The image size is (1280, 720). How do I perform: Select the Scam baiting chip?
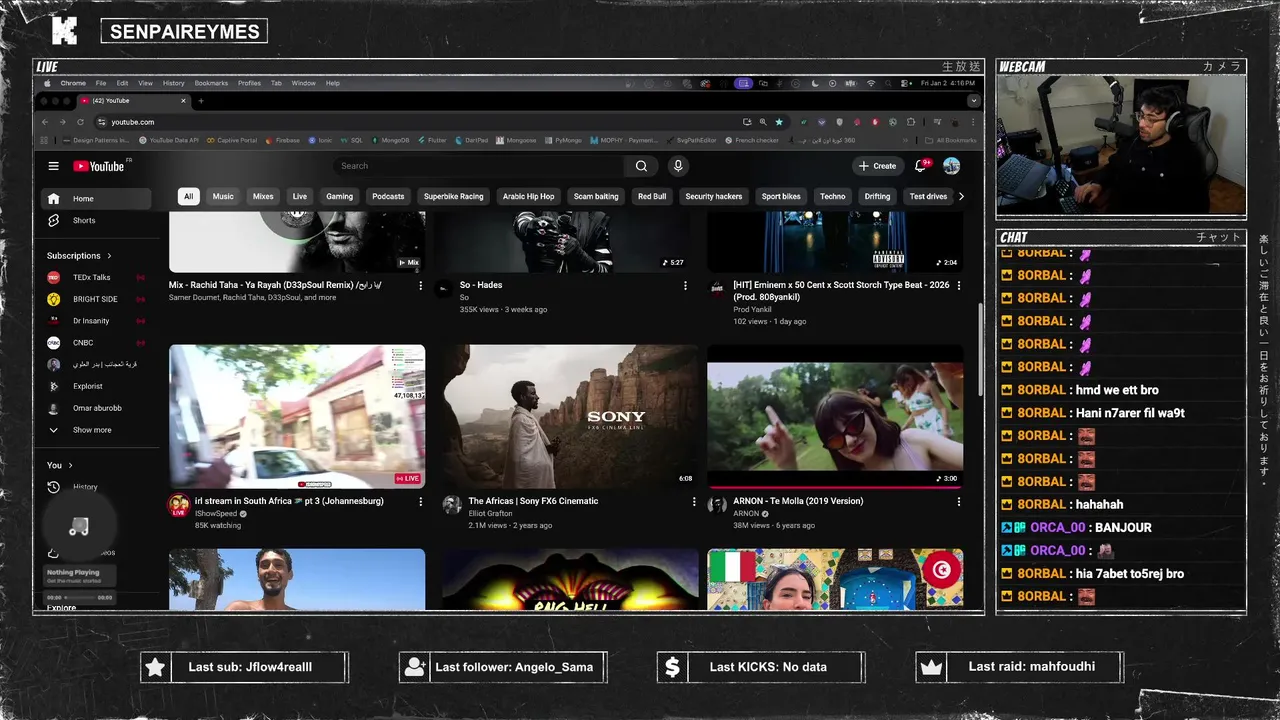pyautogui.click(x=596, y=196)
